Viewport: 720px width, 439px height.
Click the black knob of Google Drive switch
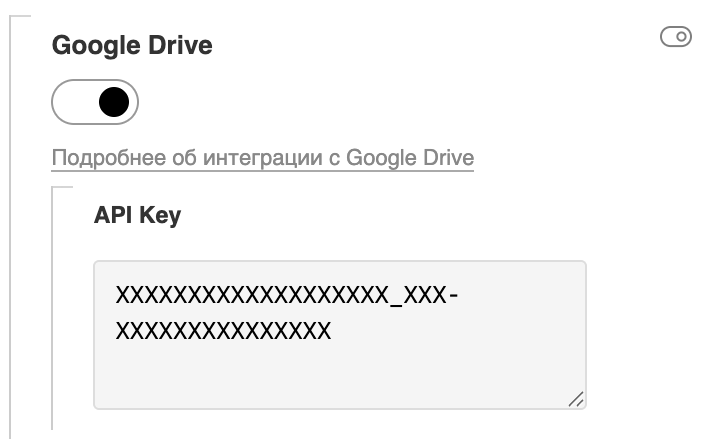[114, 102]
